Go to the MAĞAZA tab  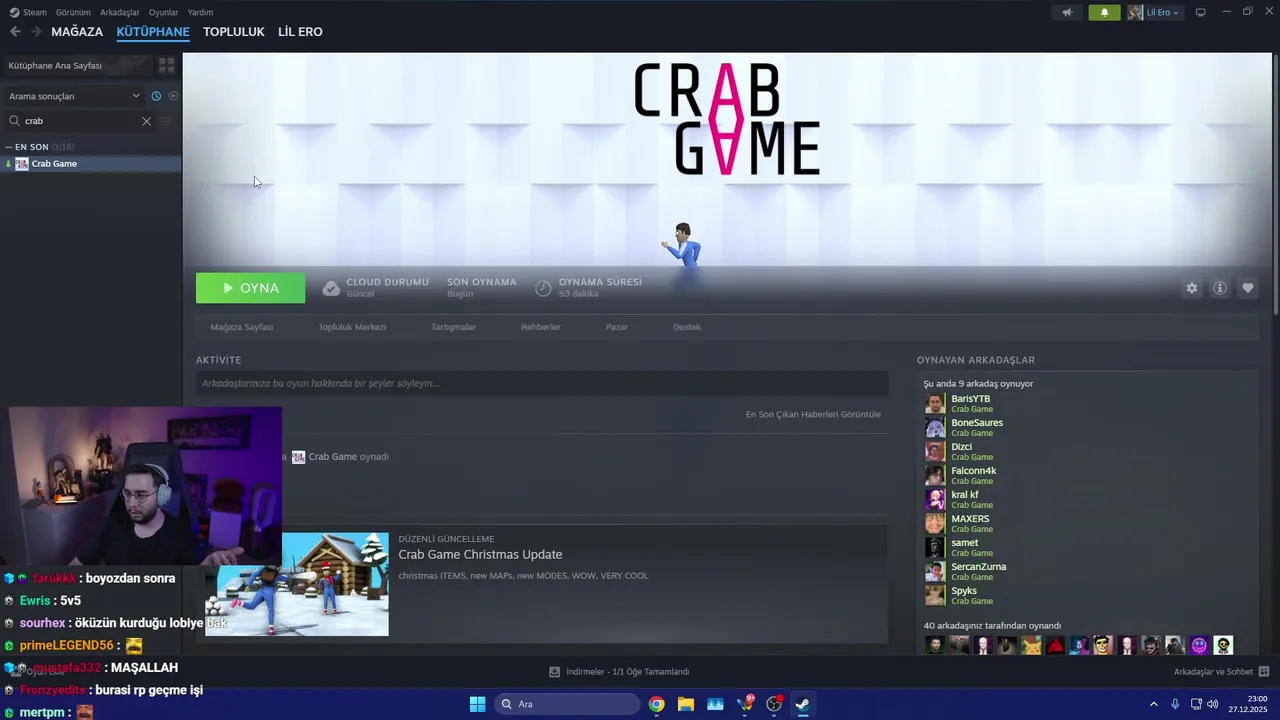point(77,32)
